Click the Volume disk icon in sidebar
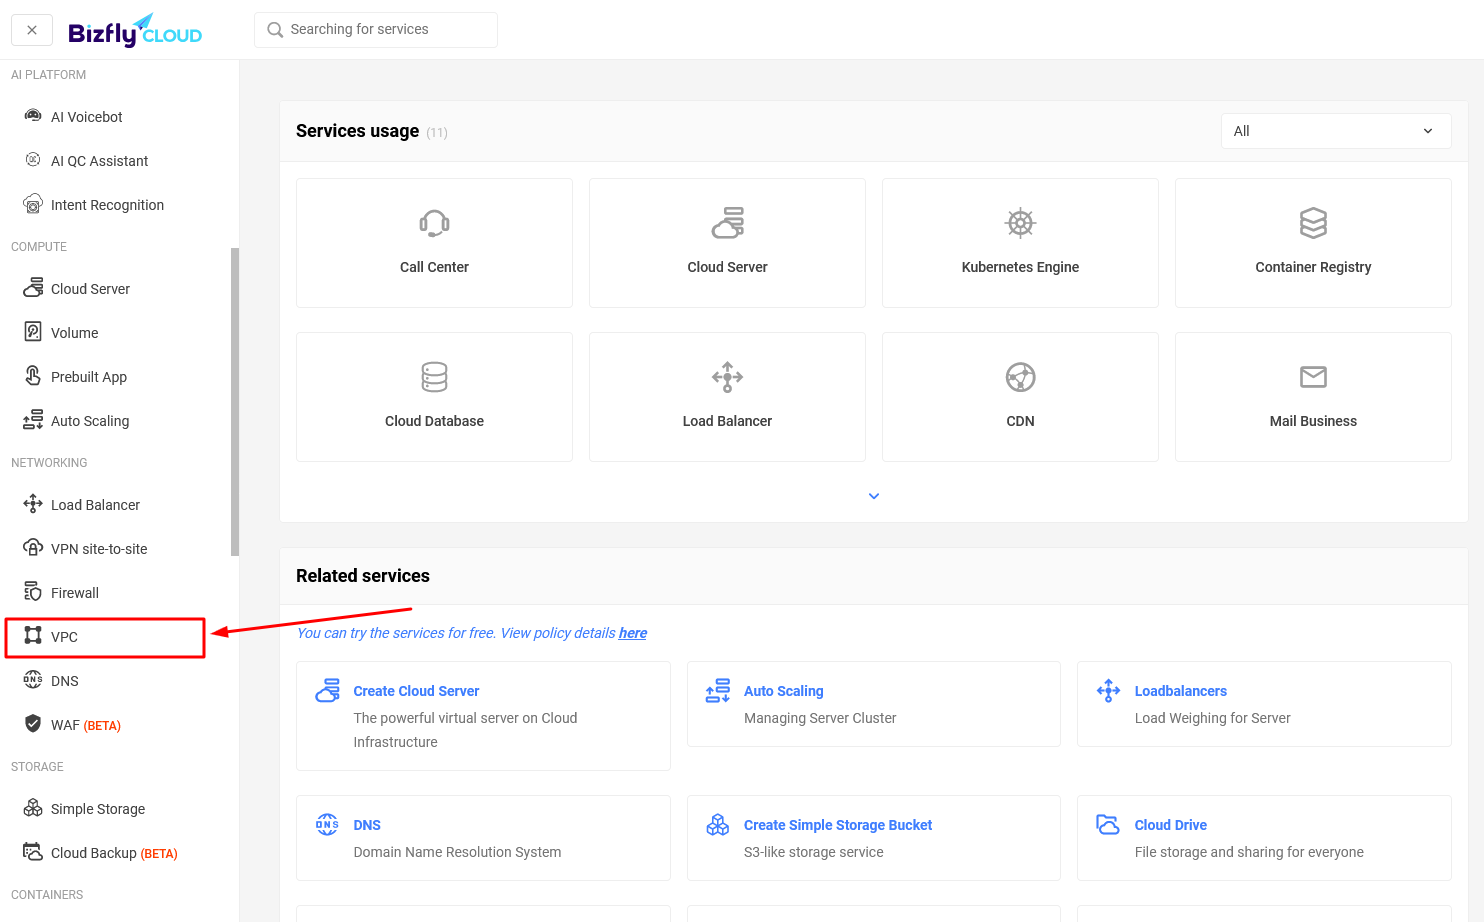 33,332
